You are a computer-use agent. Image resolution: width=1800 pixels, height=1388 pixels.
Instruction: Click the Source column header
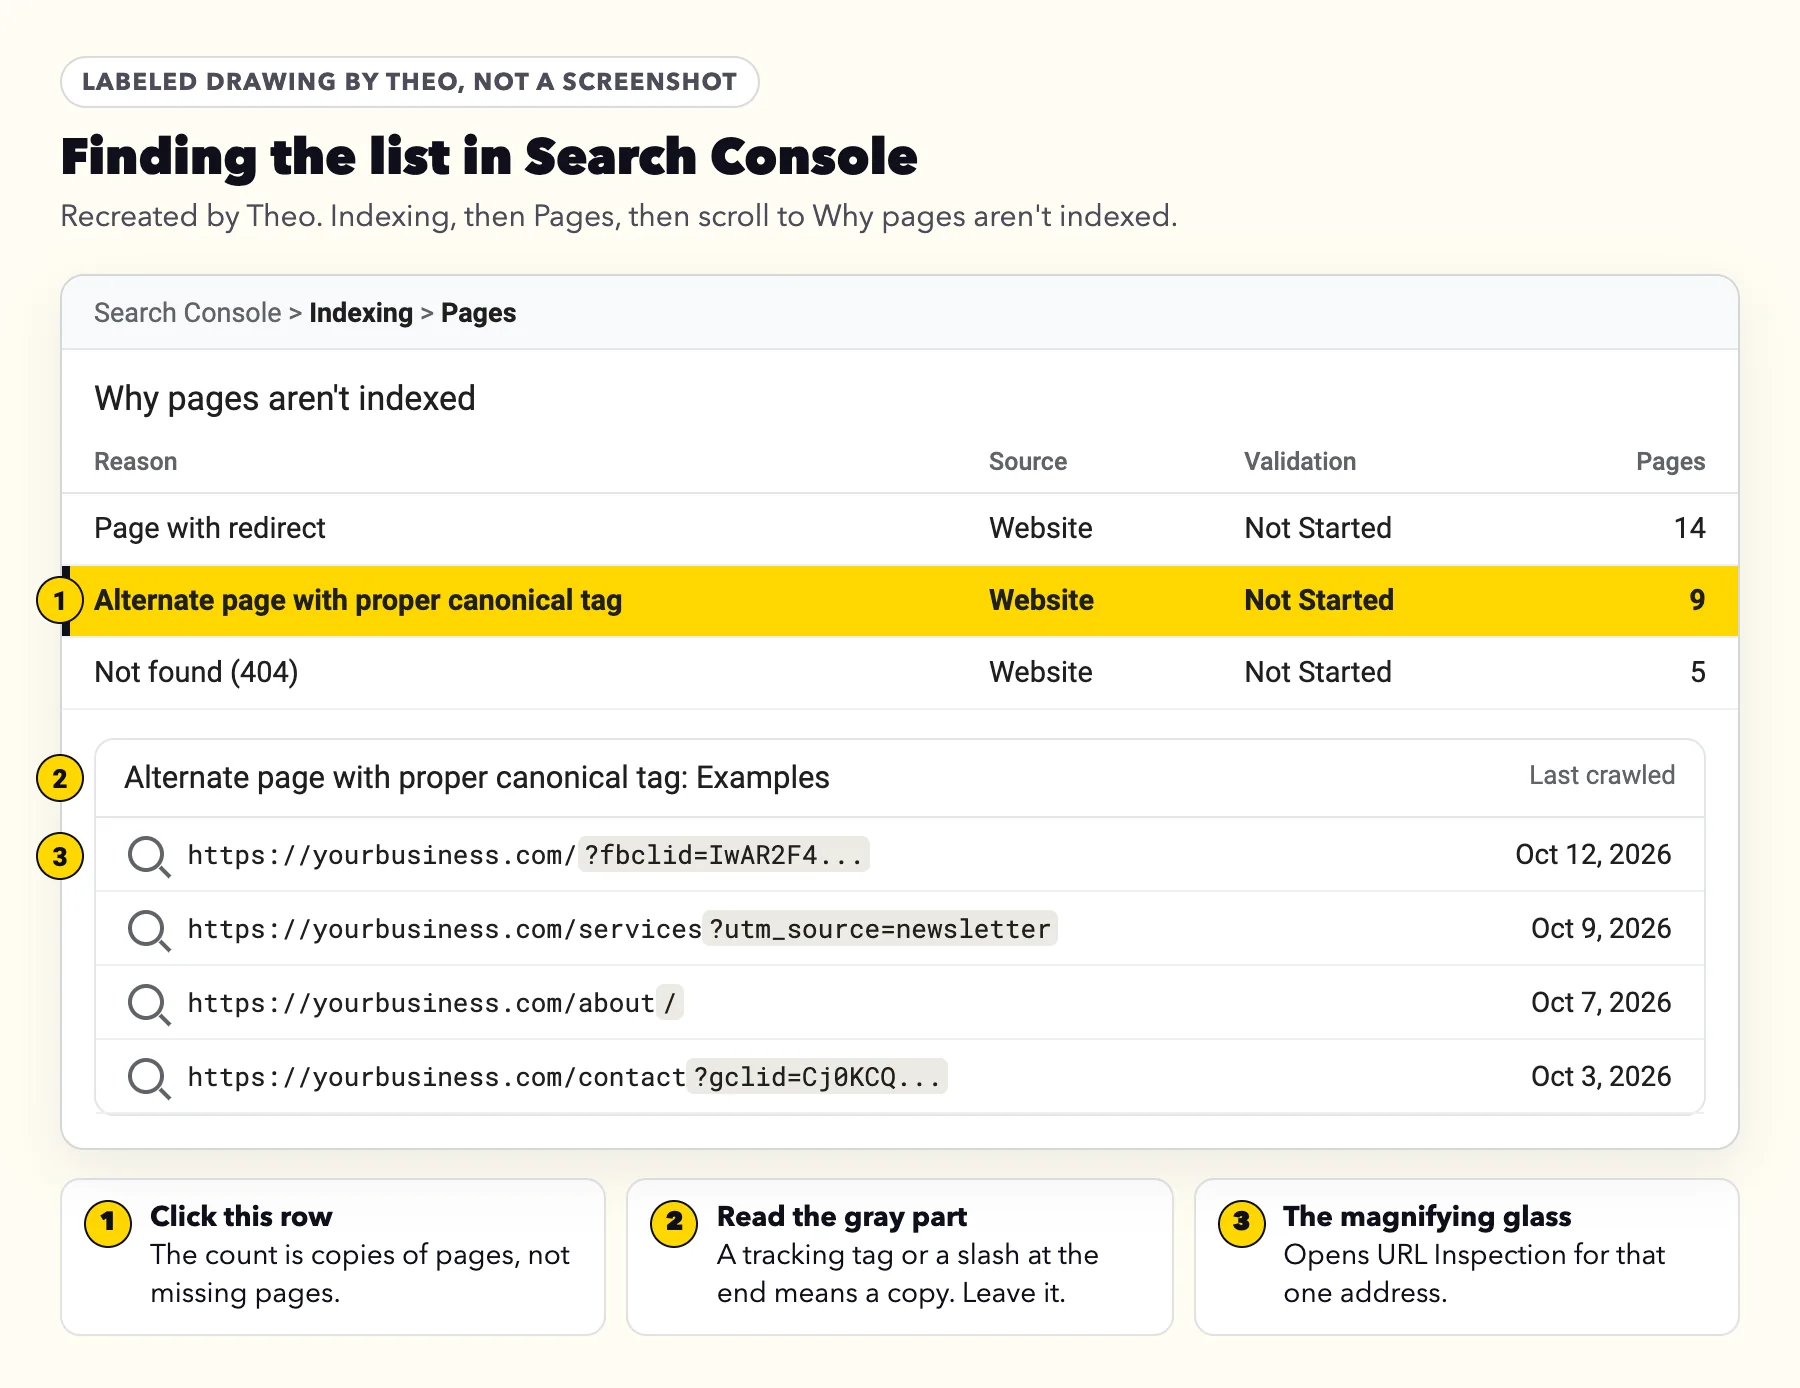coord(1028,461)
